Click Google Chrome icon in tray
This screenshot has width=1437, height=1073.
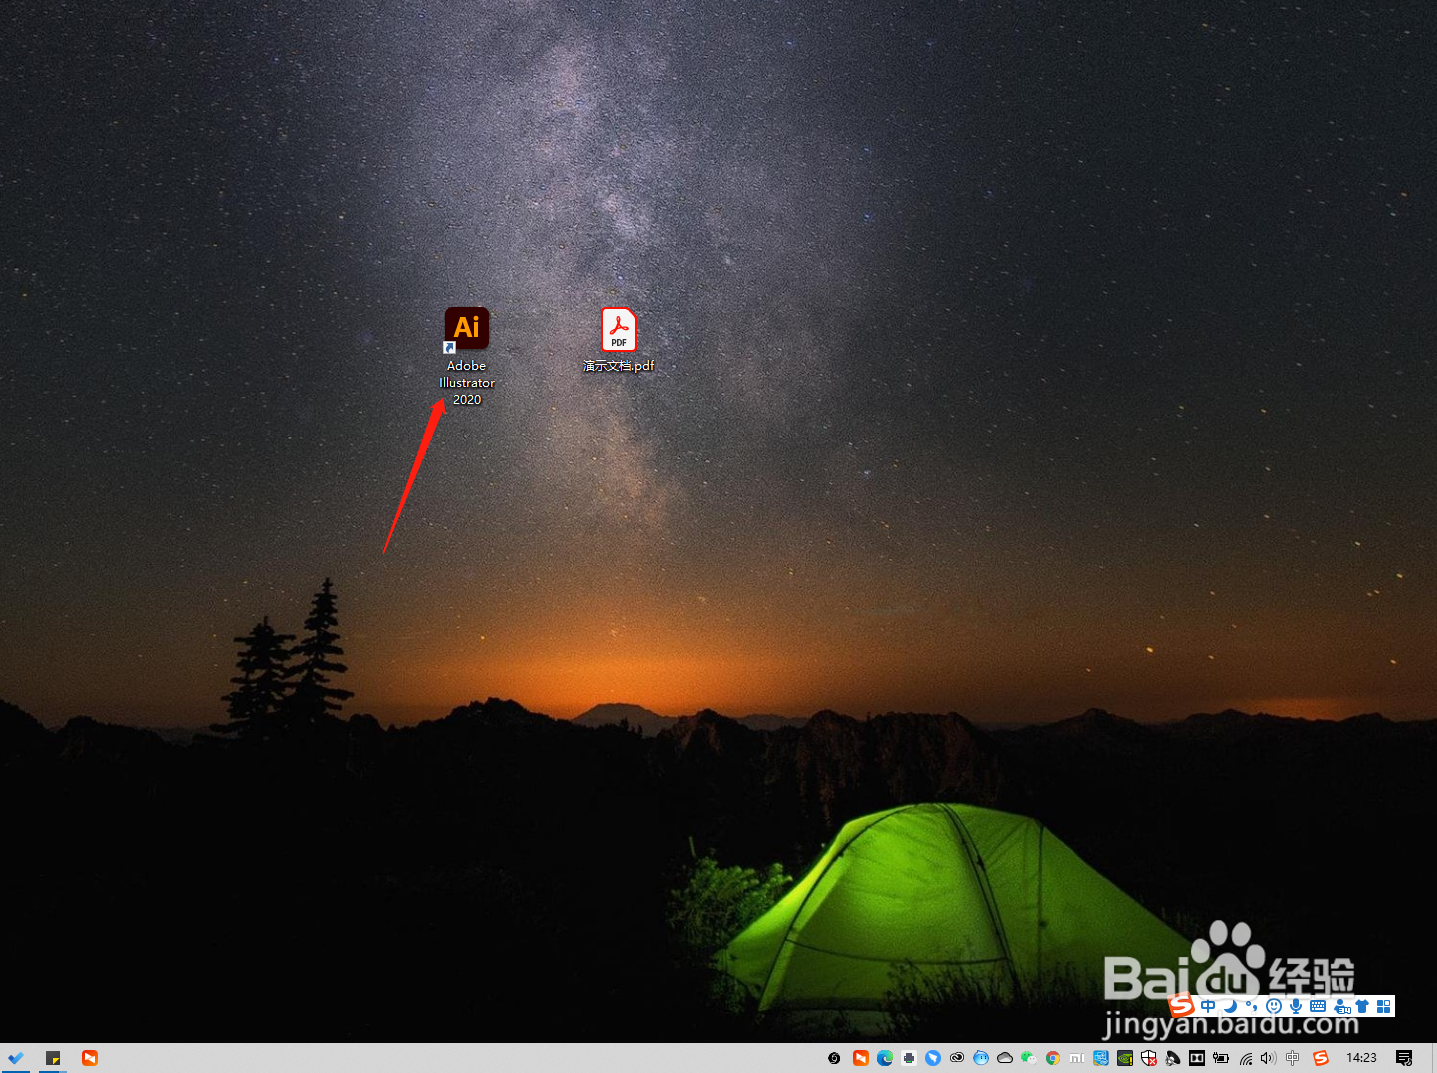[1053, 1058]
